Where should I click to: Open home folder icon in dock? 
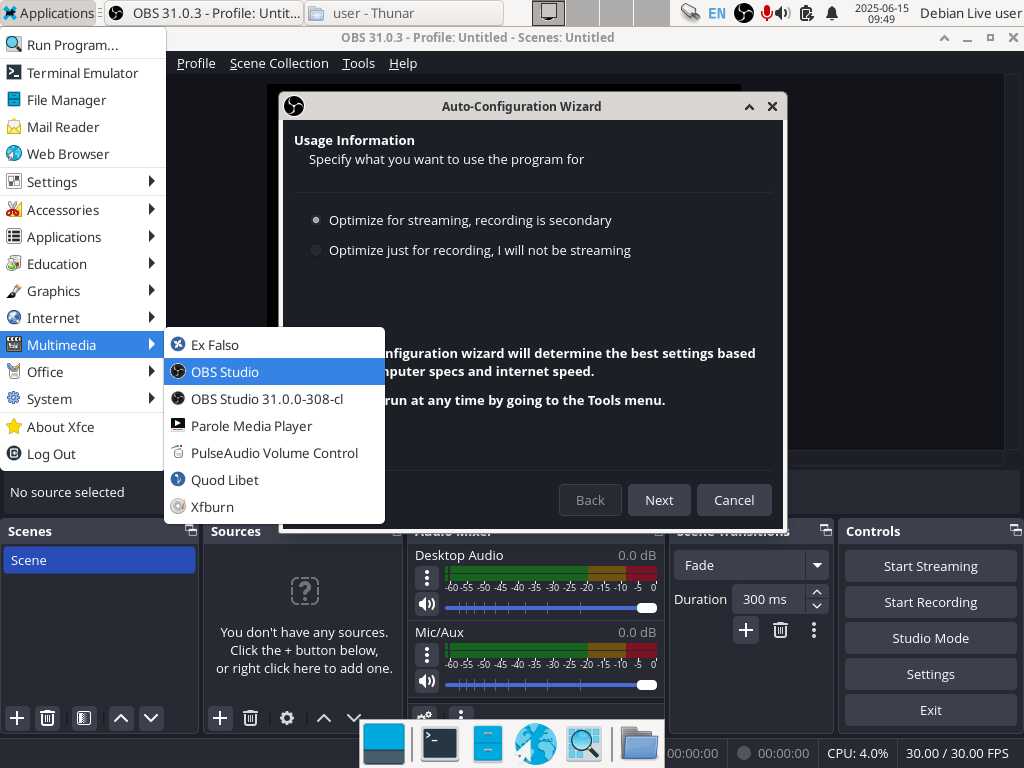[639, 744]
